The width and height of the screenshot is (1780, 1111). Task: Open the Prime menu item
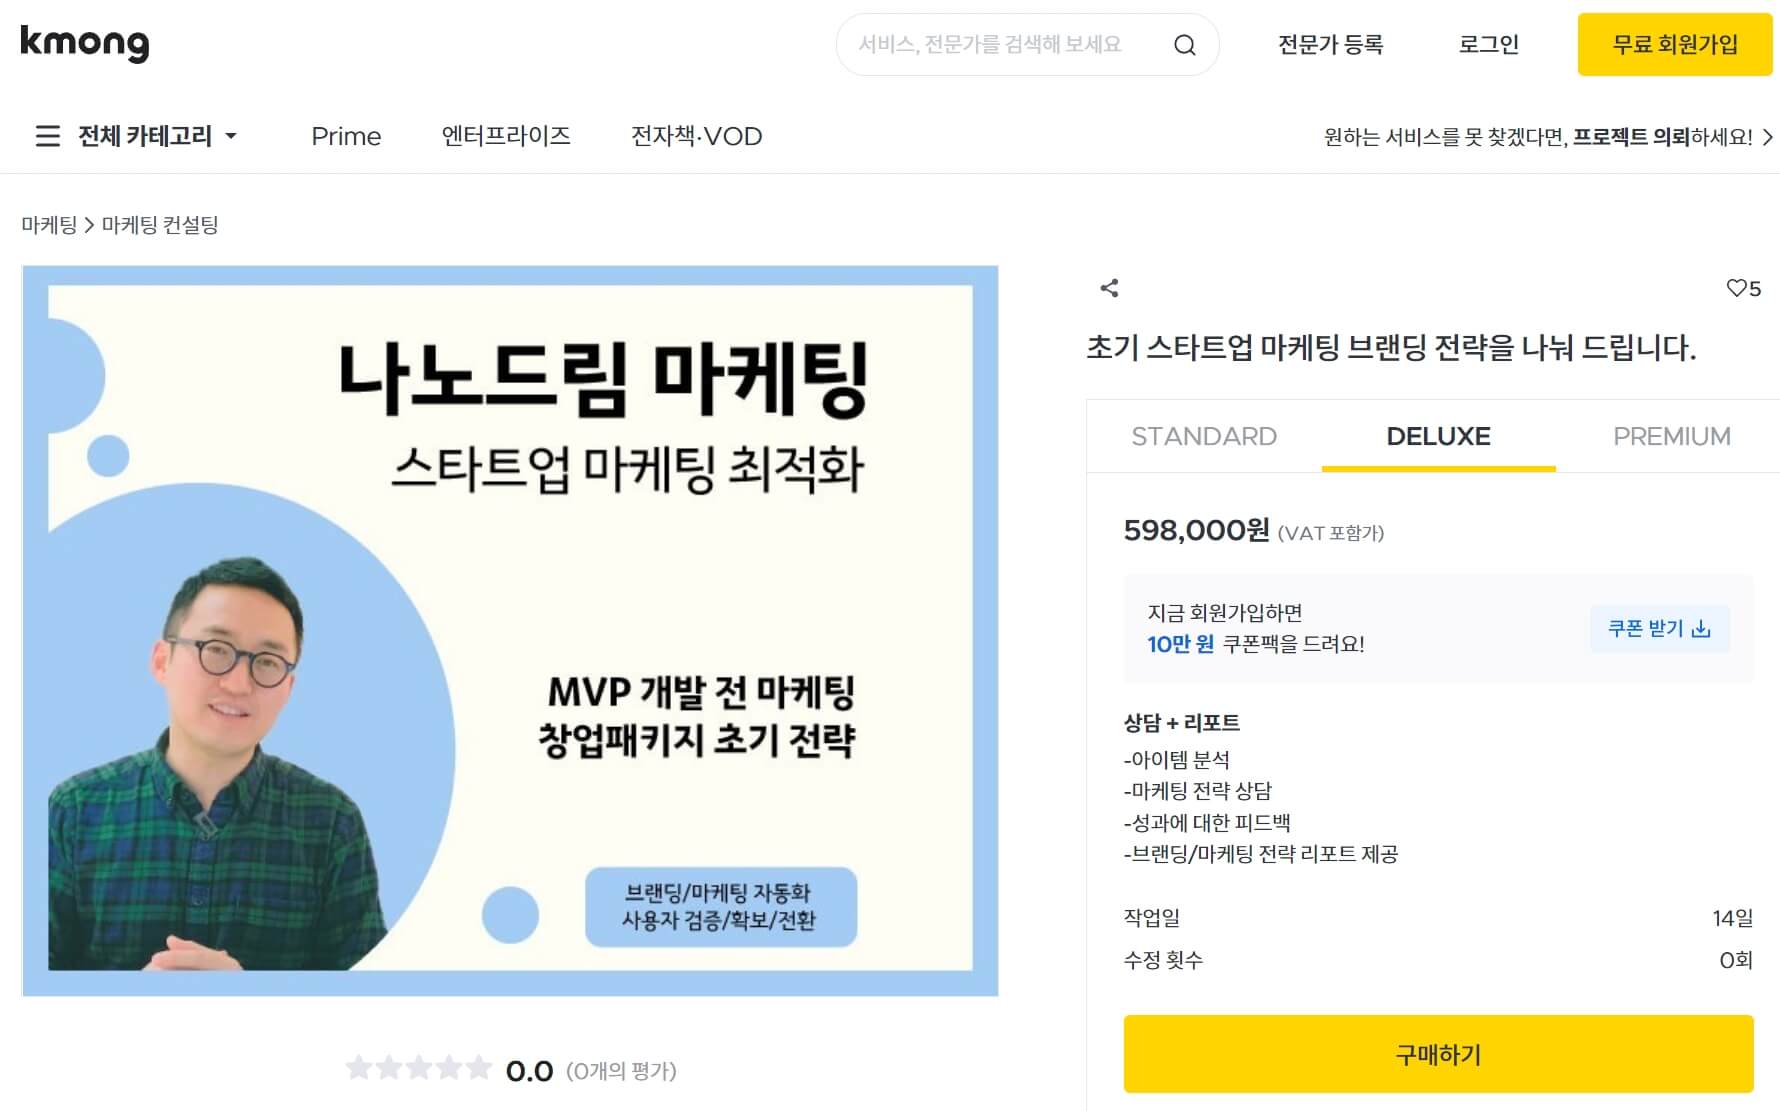point(346,136)
